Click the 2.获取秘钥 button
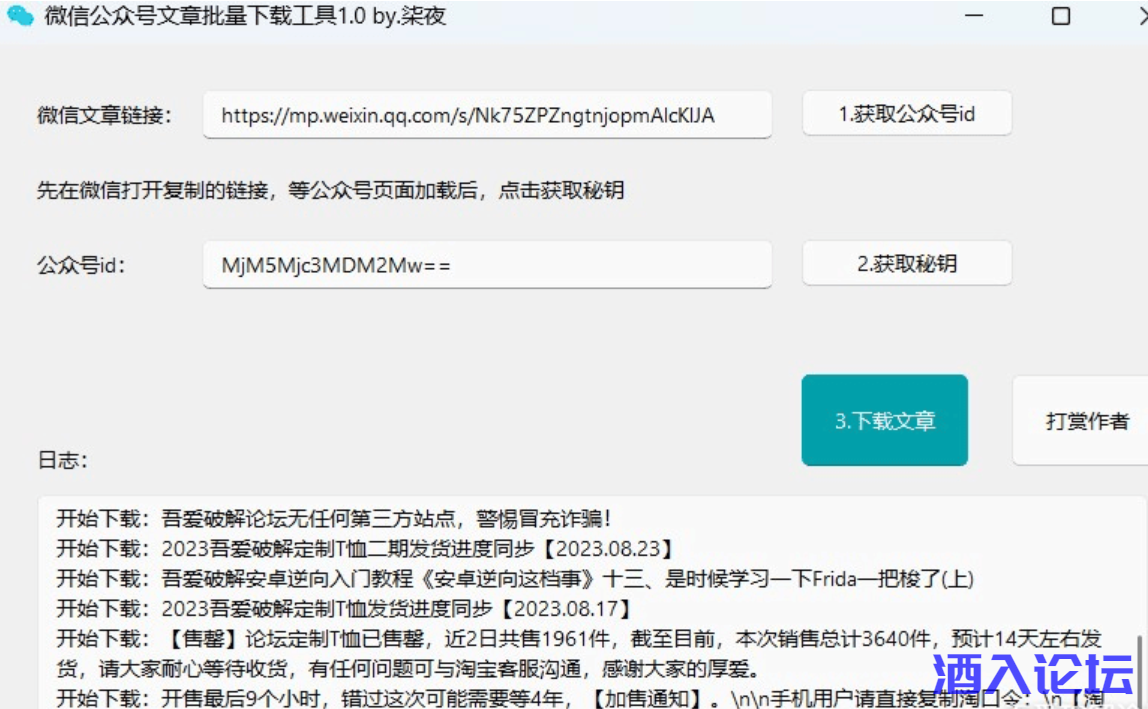 pos(907,263)
